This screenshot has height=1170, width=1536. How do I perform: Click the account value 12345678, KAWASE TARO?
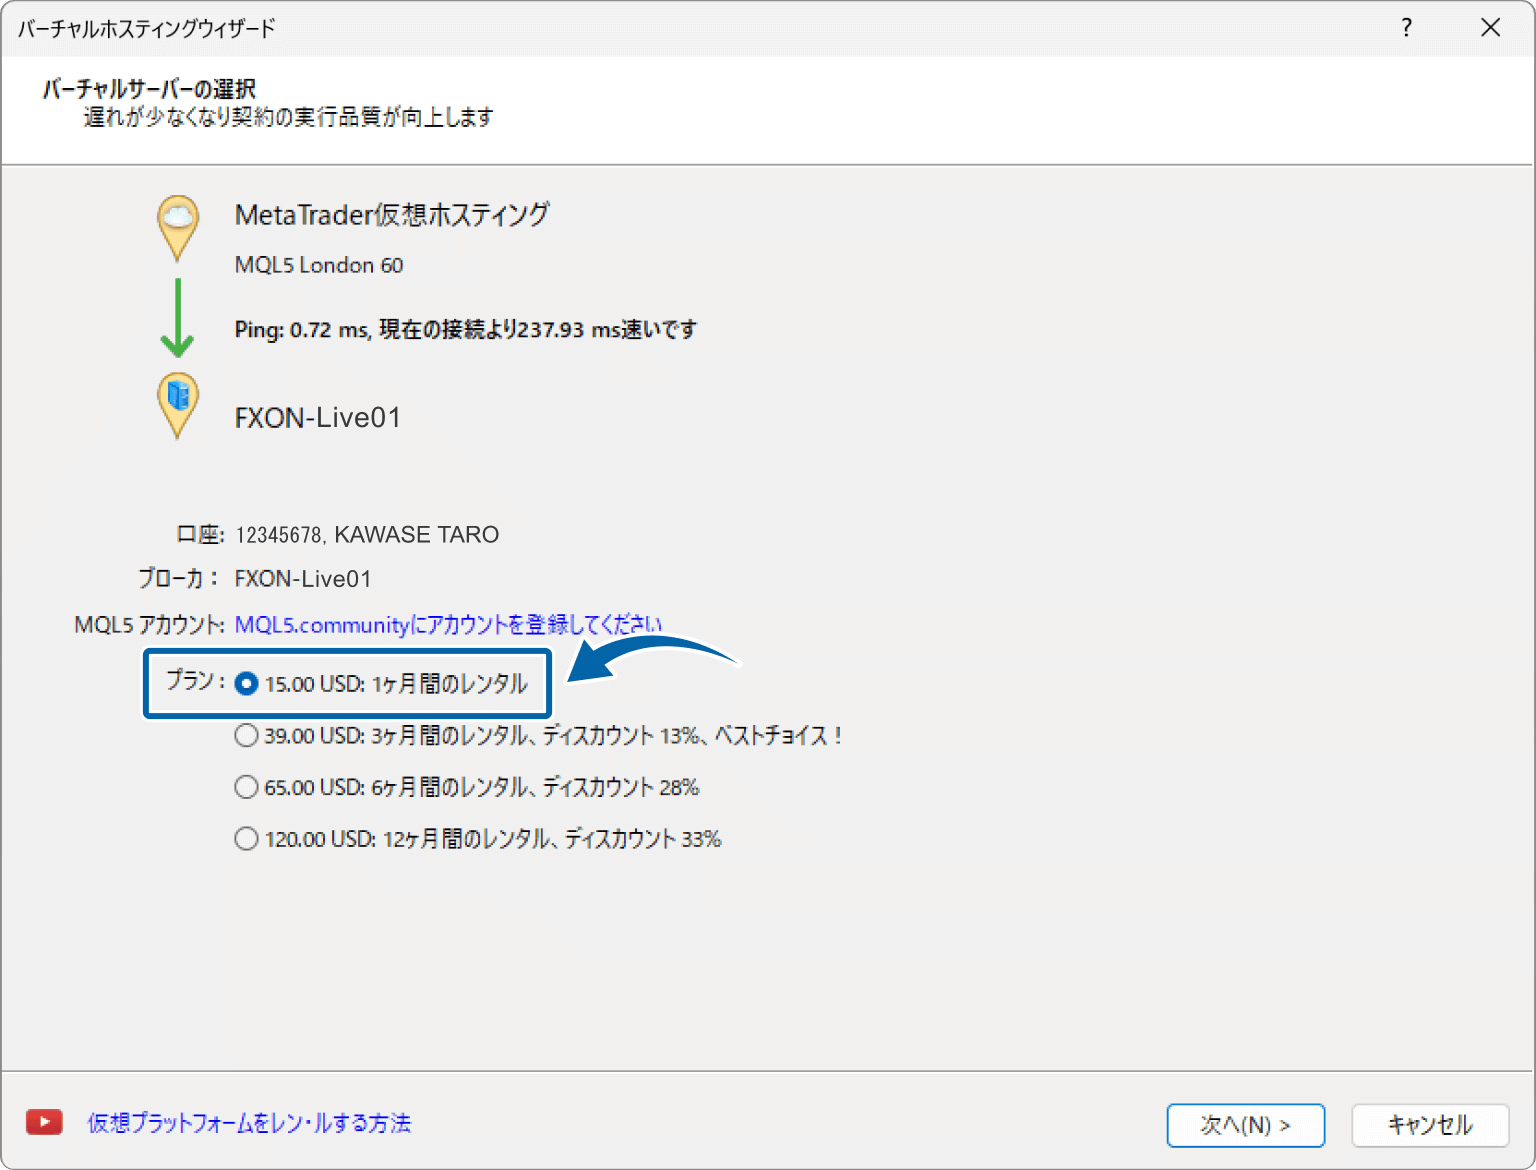[x=367, y=535]
